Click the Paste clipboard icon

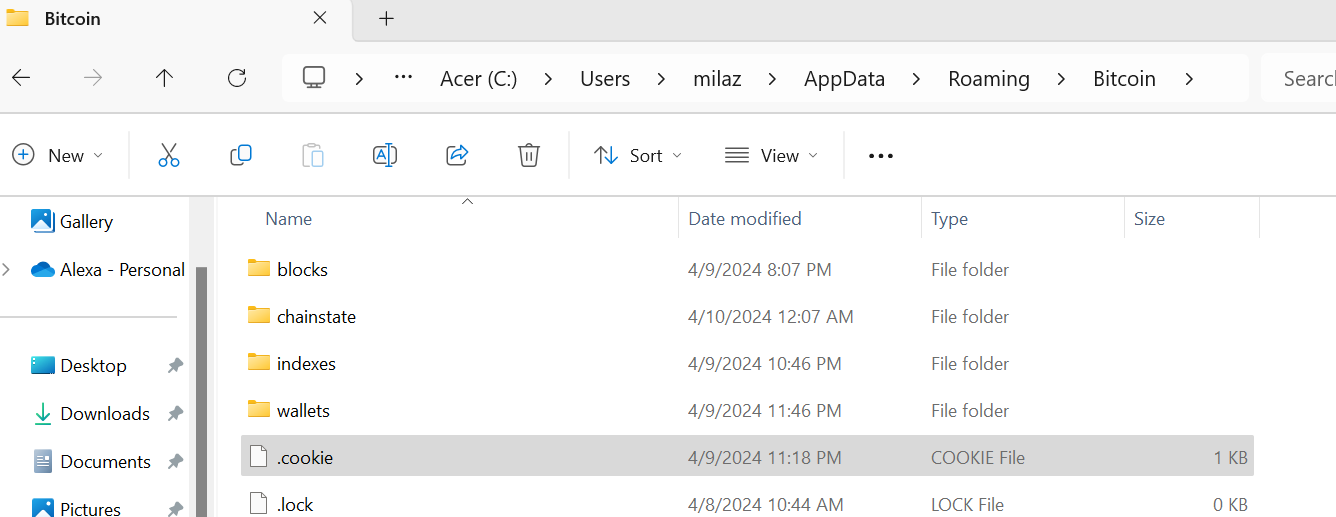[313, 155]
